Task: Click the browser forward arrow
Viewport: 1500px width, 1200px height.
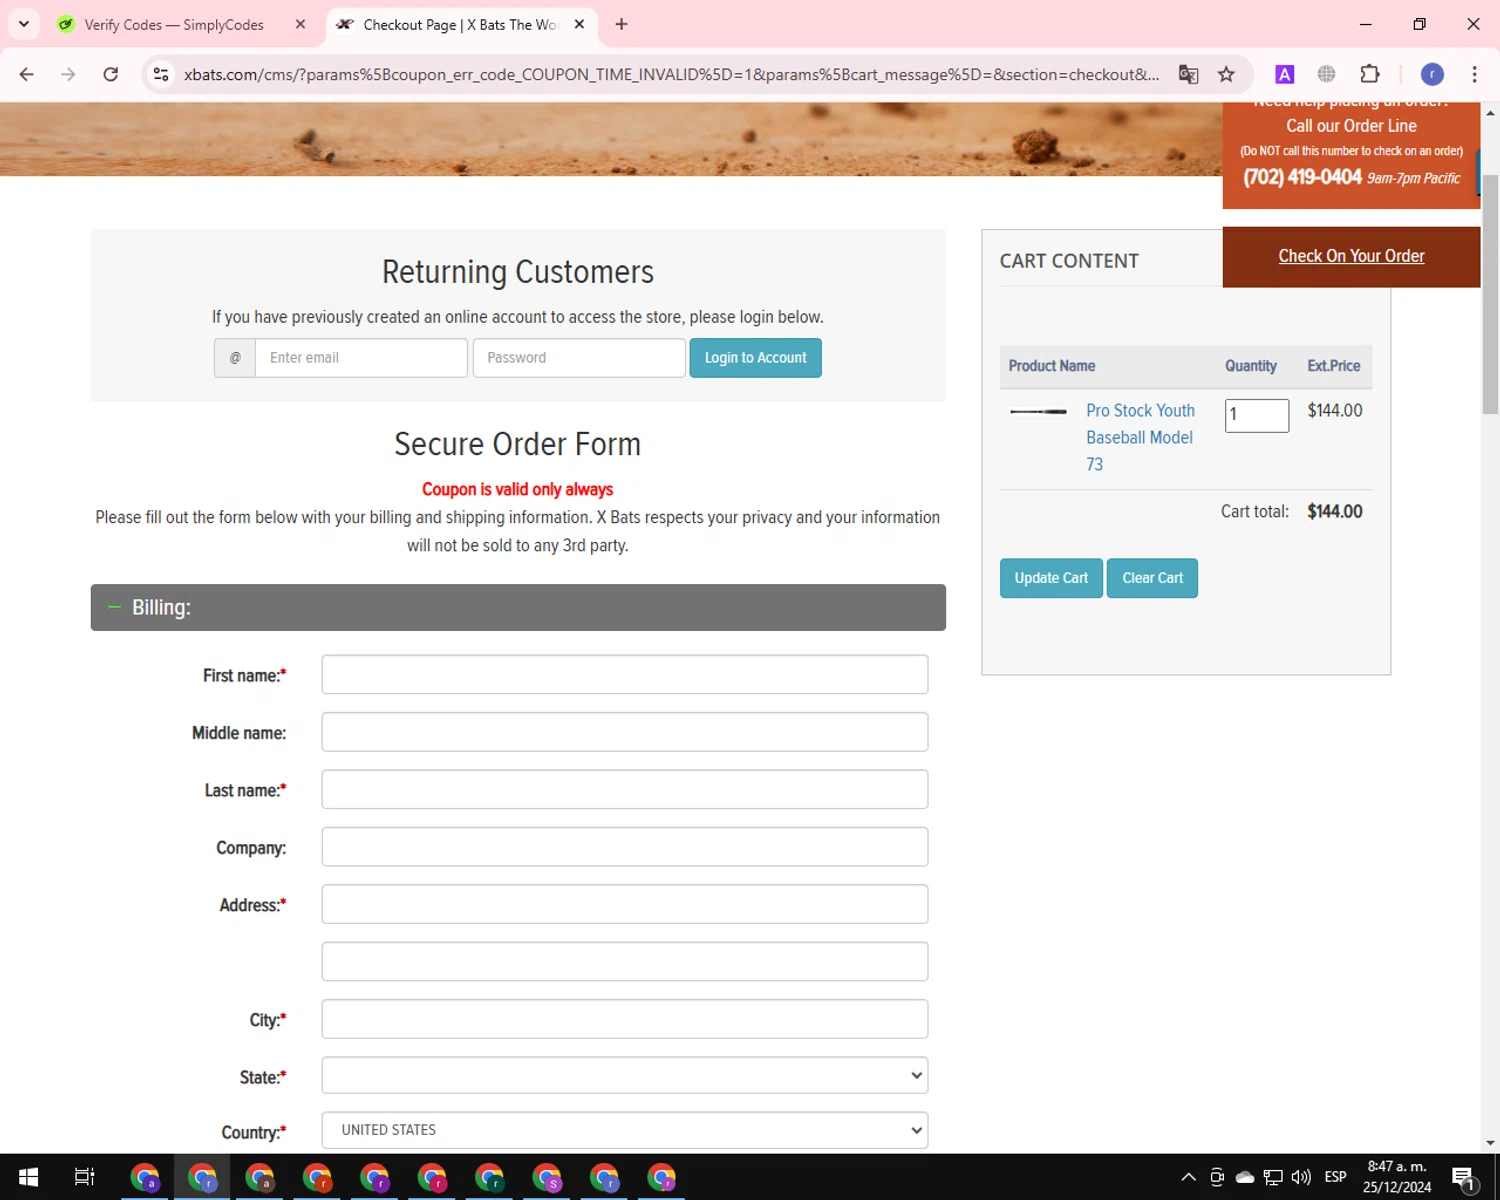Action: 68,74
